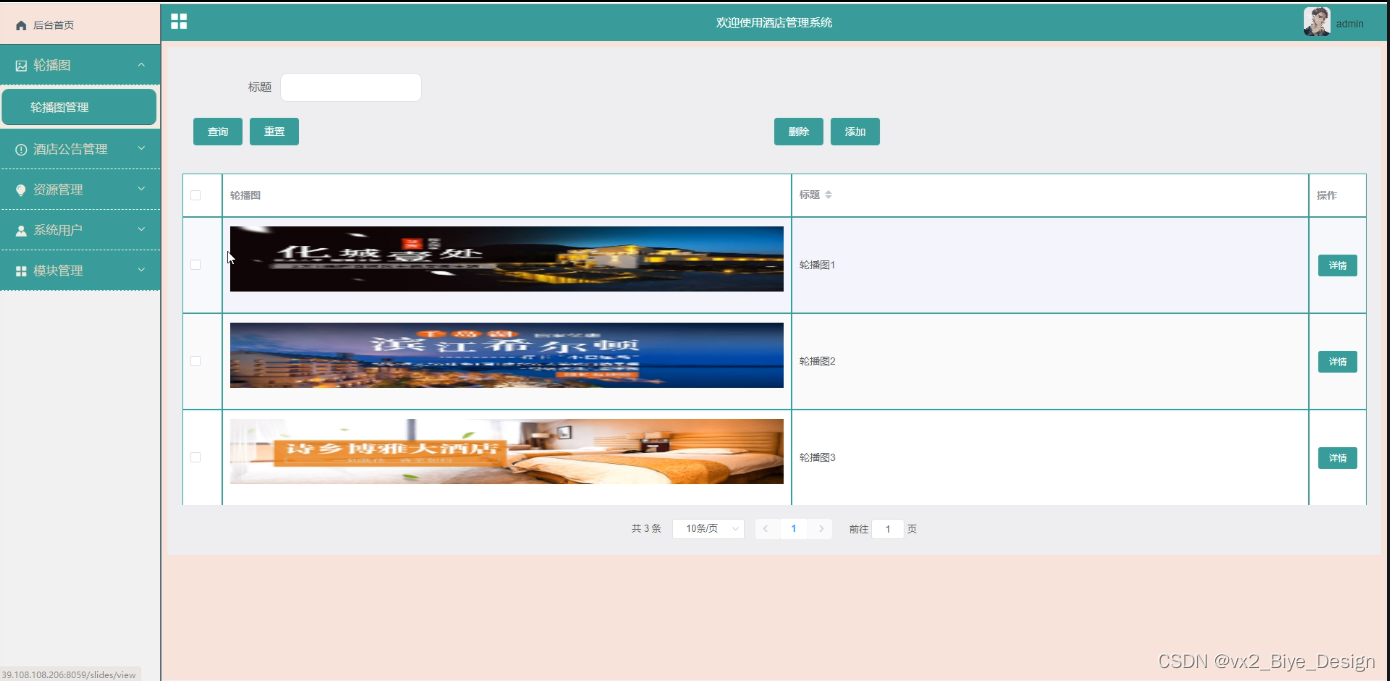The image size is (1390, 681).
Task: Open 详情 for 轮播图1
Action: tap(1337, 265)
